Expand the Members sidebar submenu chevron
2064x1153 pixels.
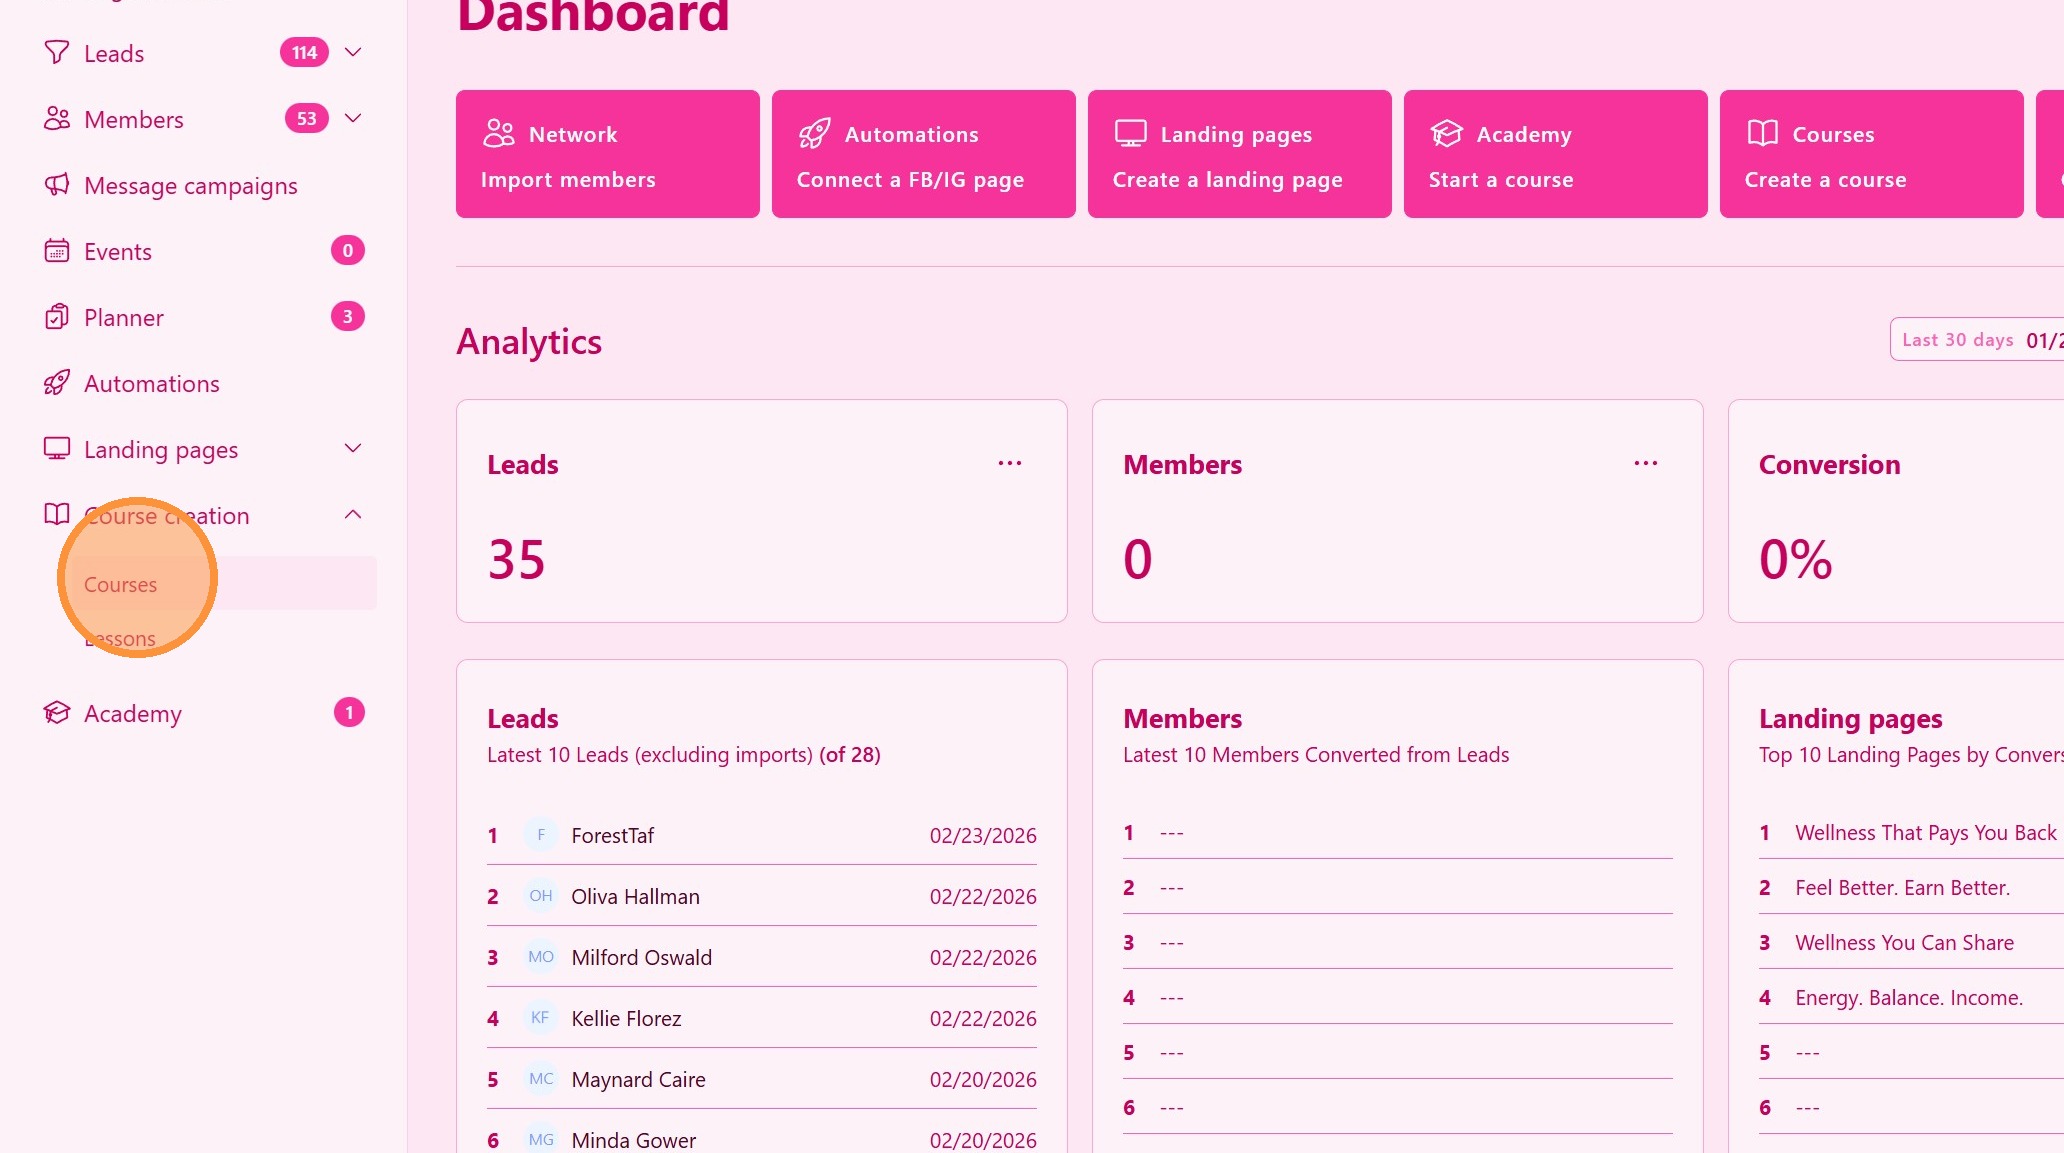pos(353,118)
